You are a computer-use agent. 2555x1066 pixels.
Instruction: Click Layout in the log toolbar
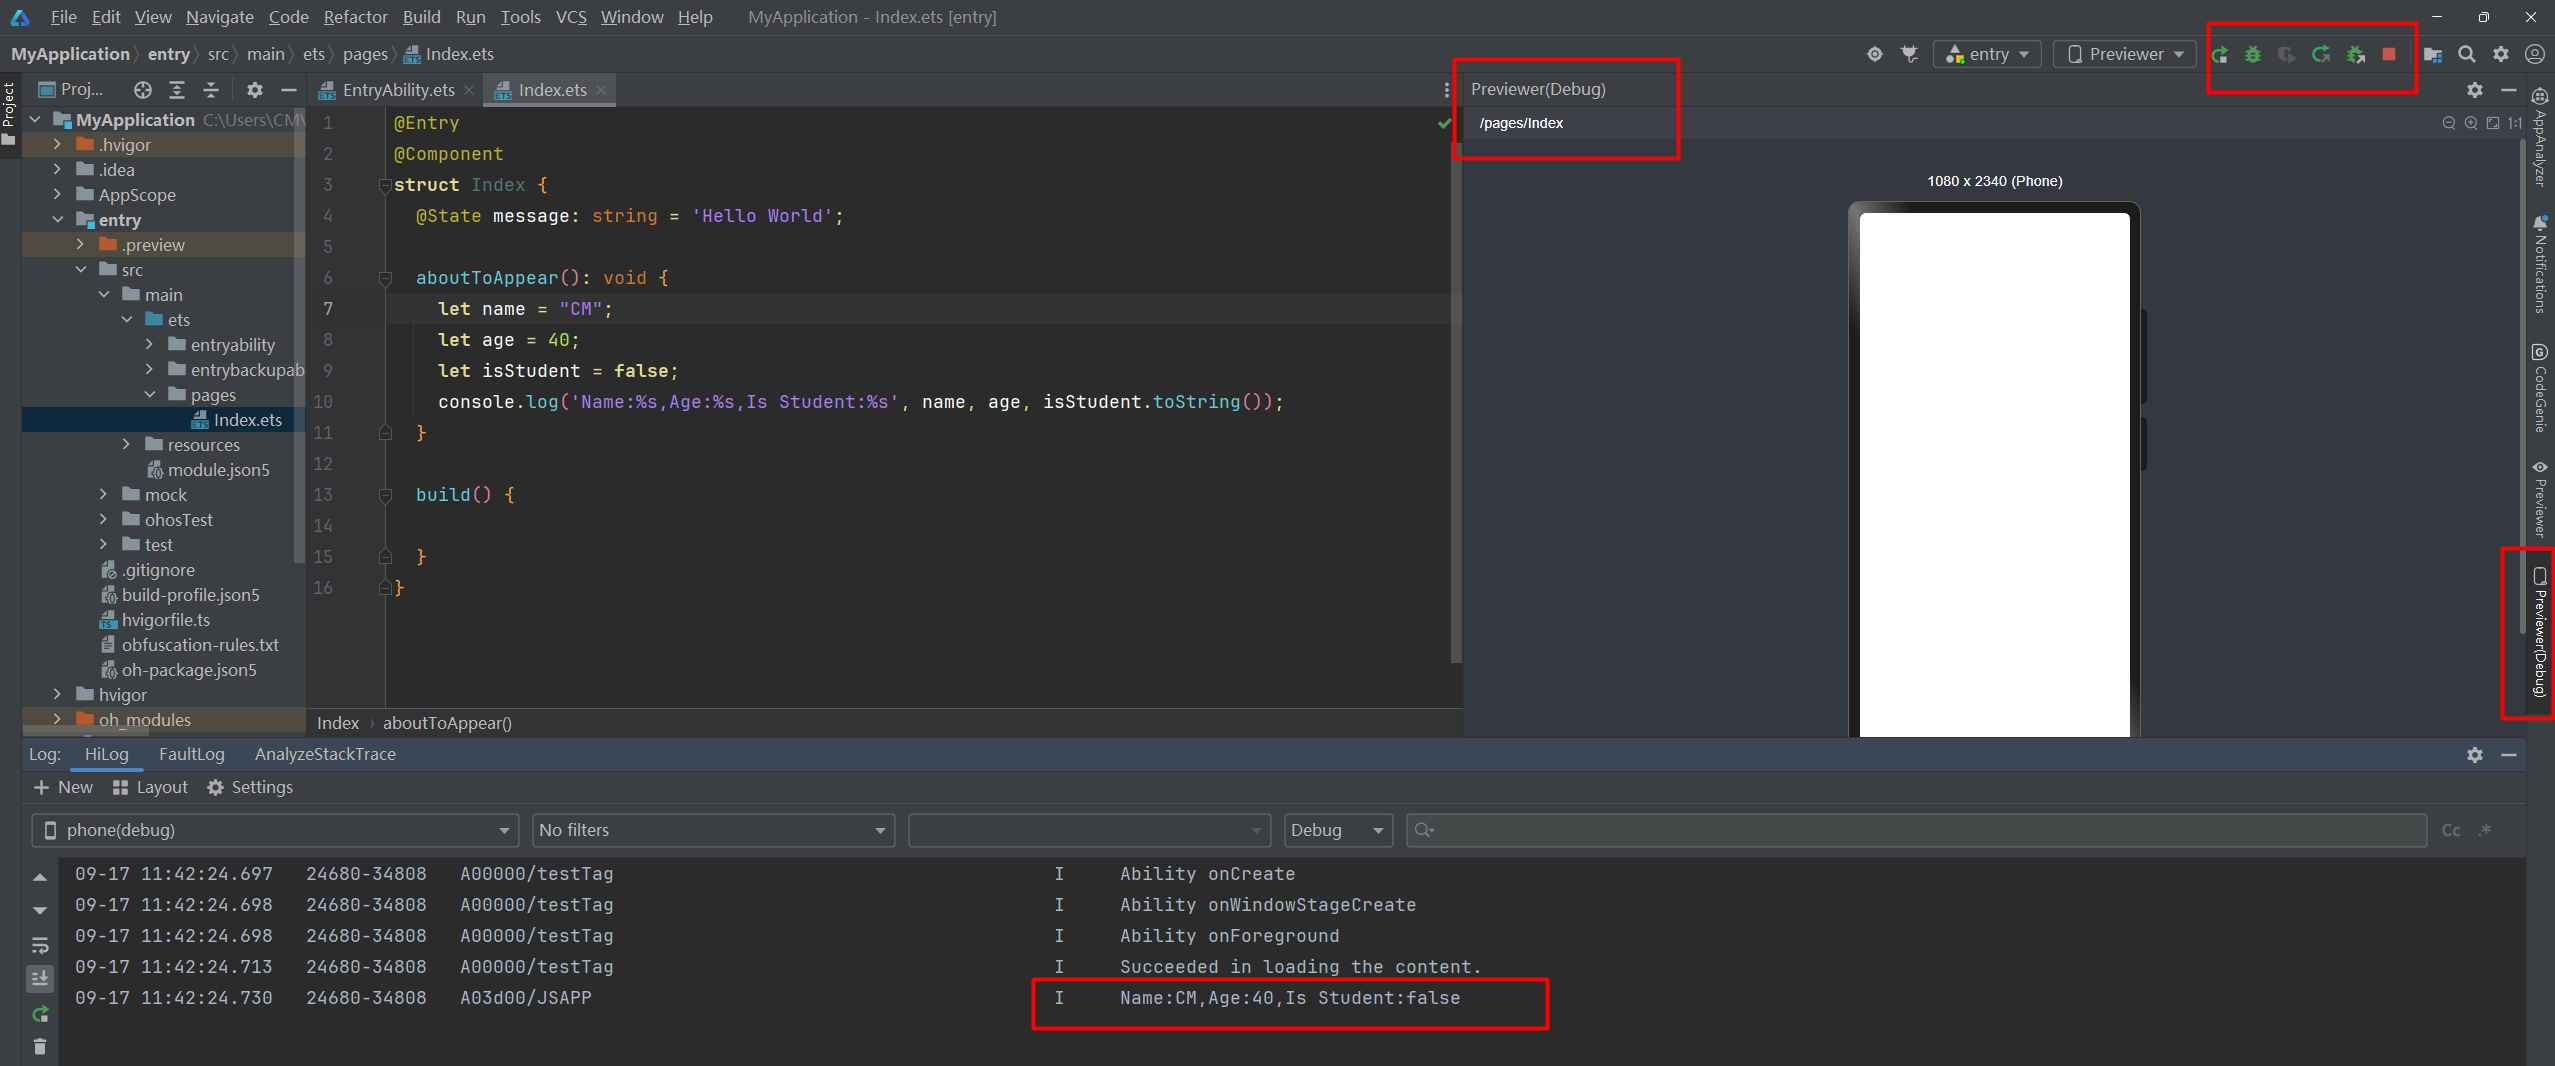tap(150, 788)
